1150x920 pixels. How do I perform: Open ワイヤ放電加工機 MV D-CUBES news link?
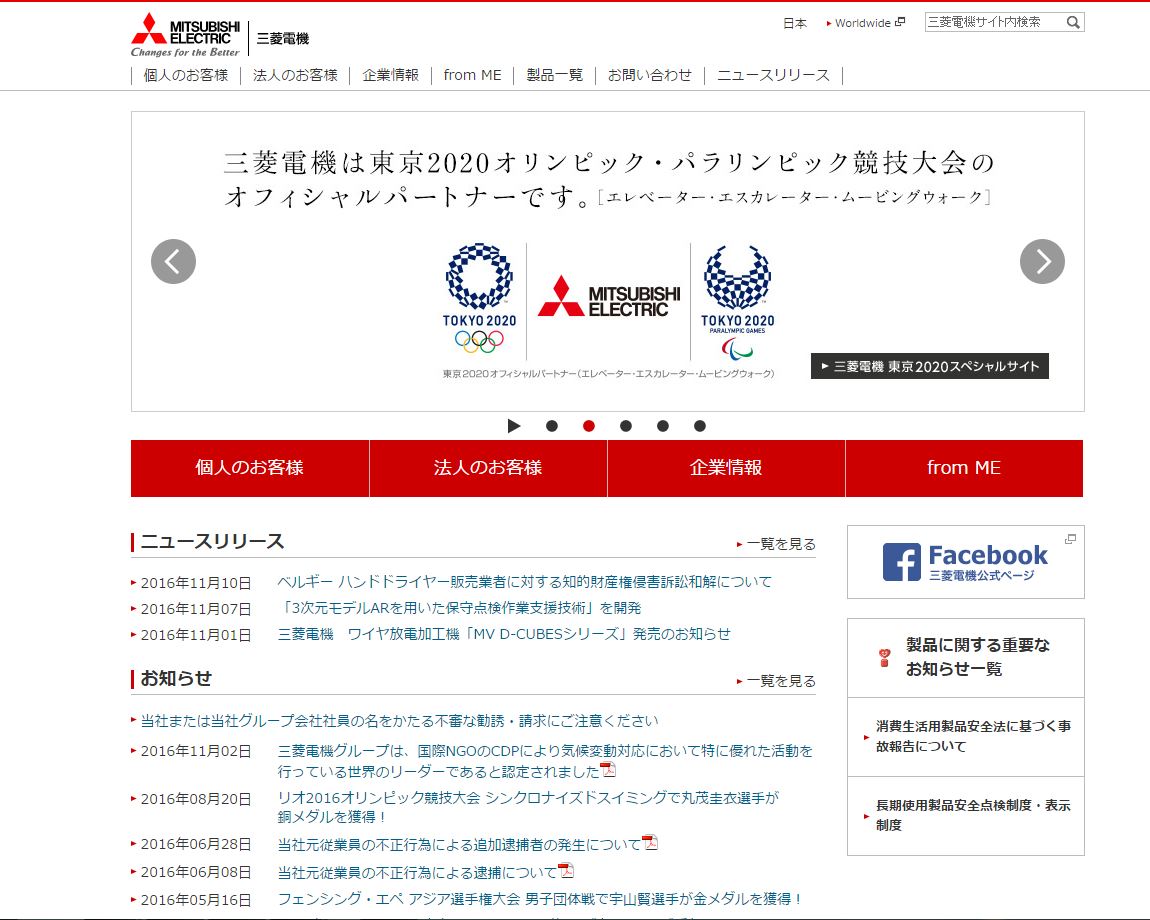pyautogui.click(x=504, y=634)
